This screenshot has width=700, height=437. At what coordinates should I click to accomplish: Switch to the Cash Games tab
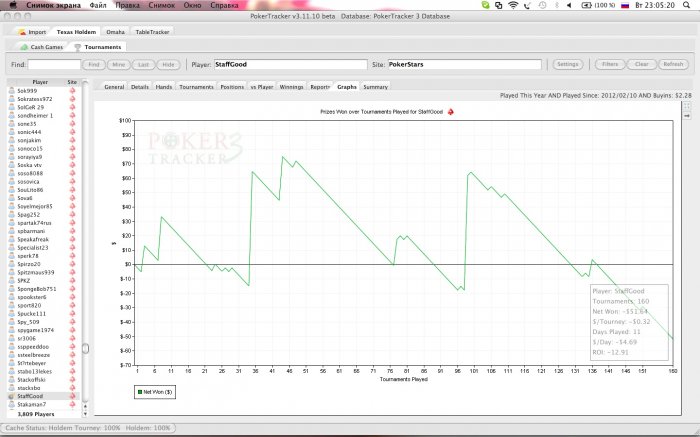[x=42, y=47]
